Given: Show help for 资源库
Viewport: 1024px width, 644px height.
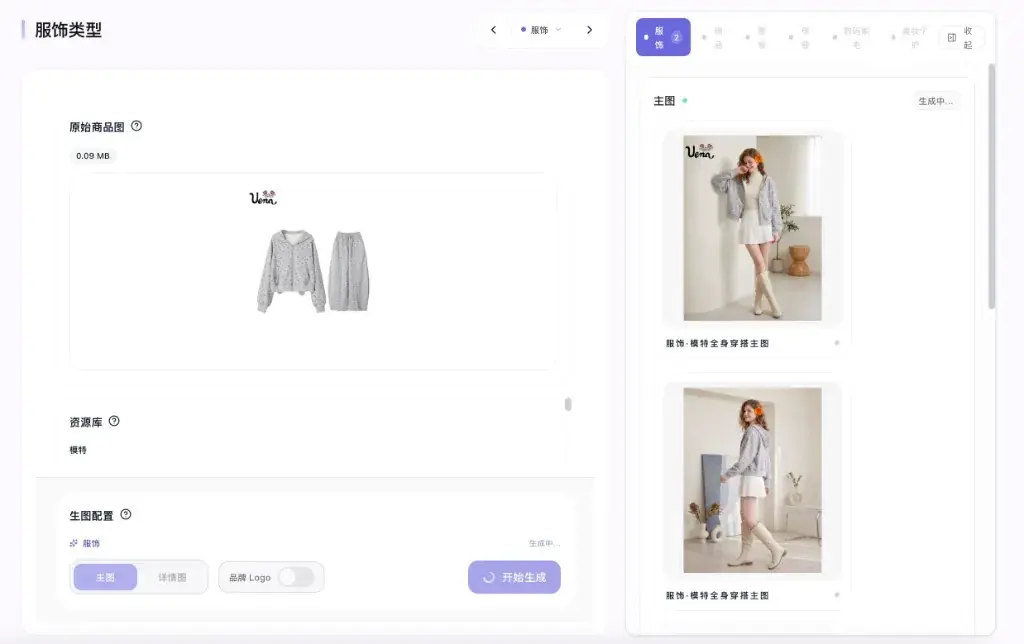Looking at the screenshot, I should (114, 421).
